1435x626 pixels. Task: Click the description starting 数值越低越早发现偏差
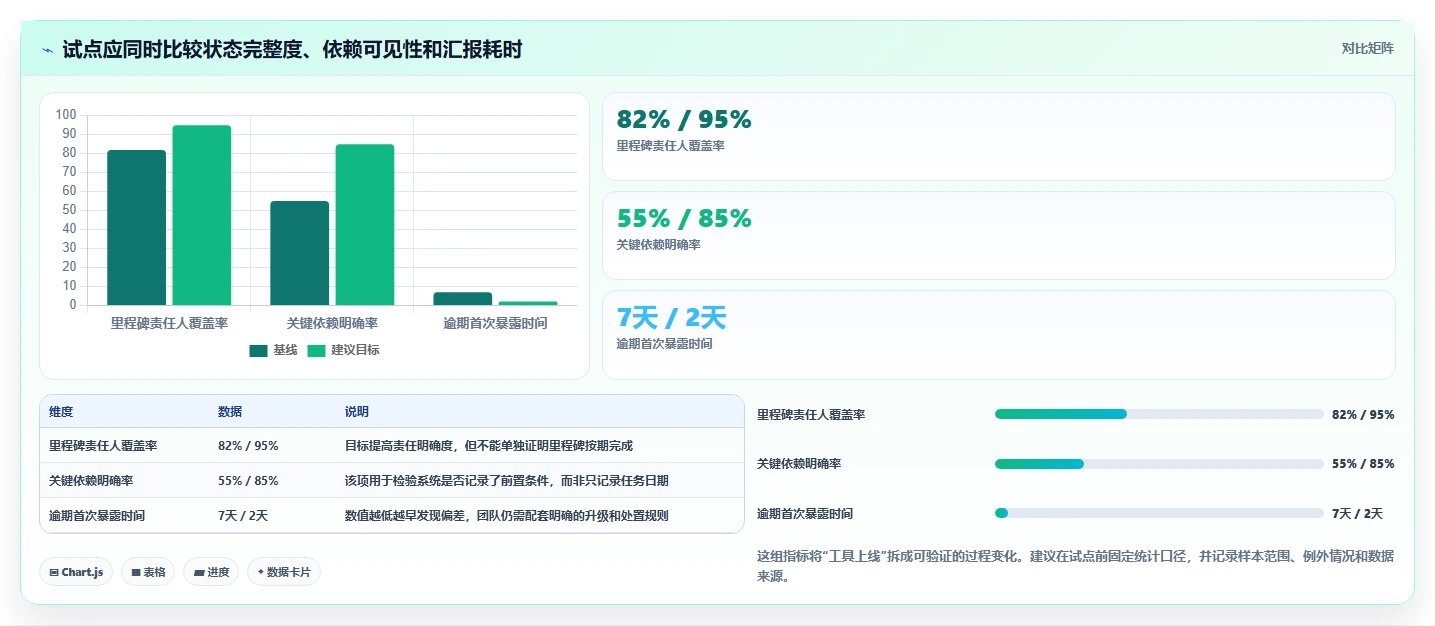pyautogui.click(x=507, y=516)
